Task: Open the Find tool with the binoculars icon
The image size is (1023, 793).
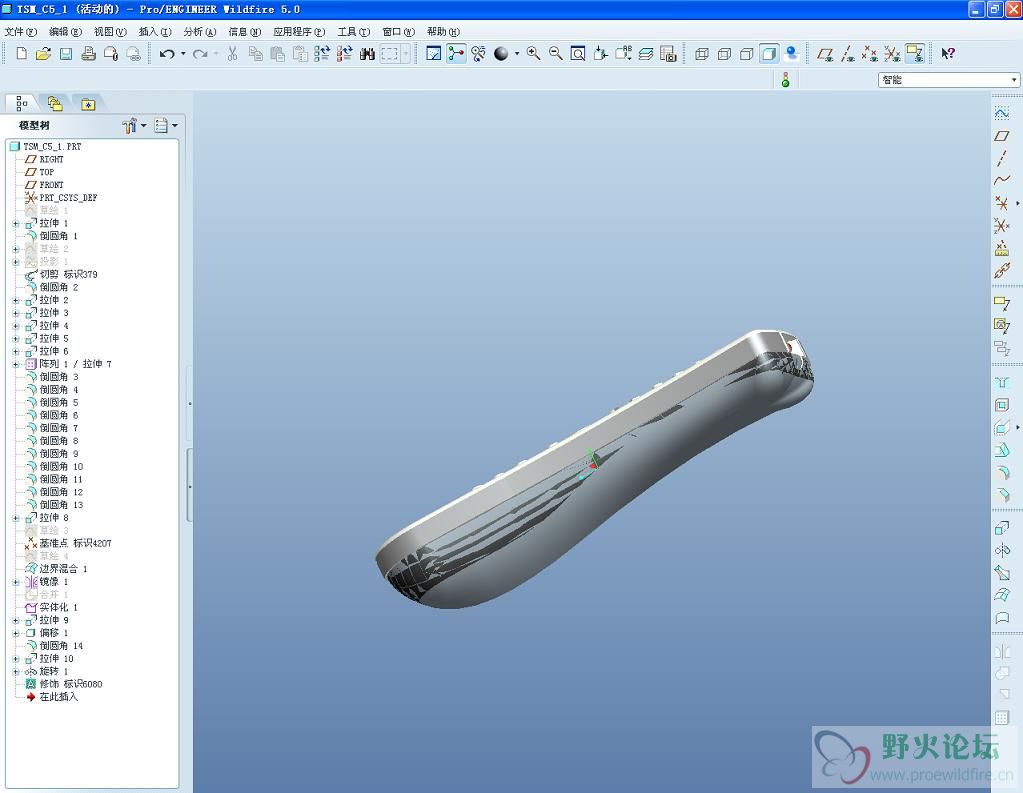Action: coord(367,54)
